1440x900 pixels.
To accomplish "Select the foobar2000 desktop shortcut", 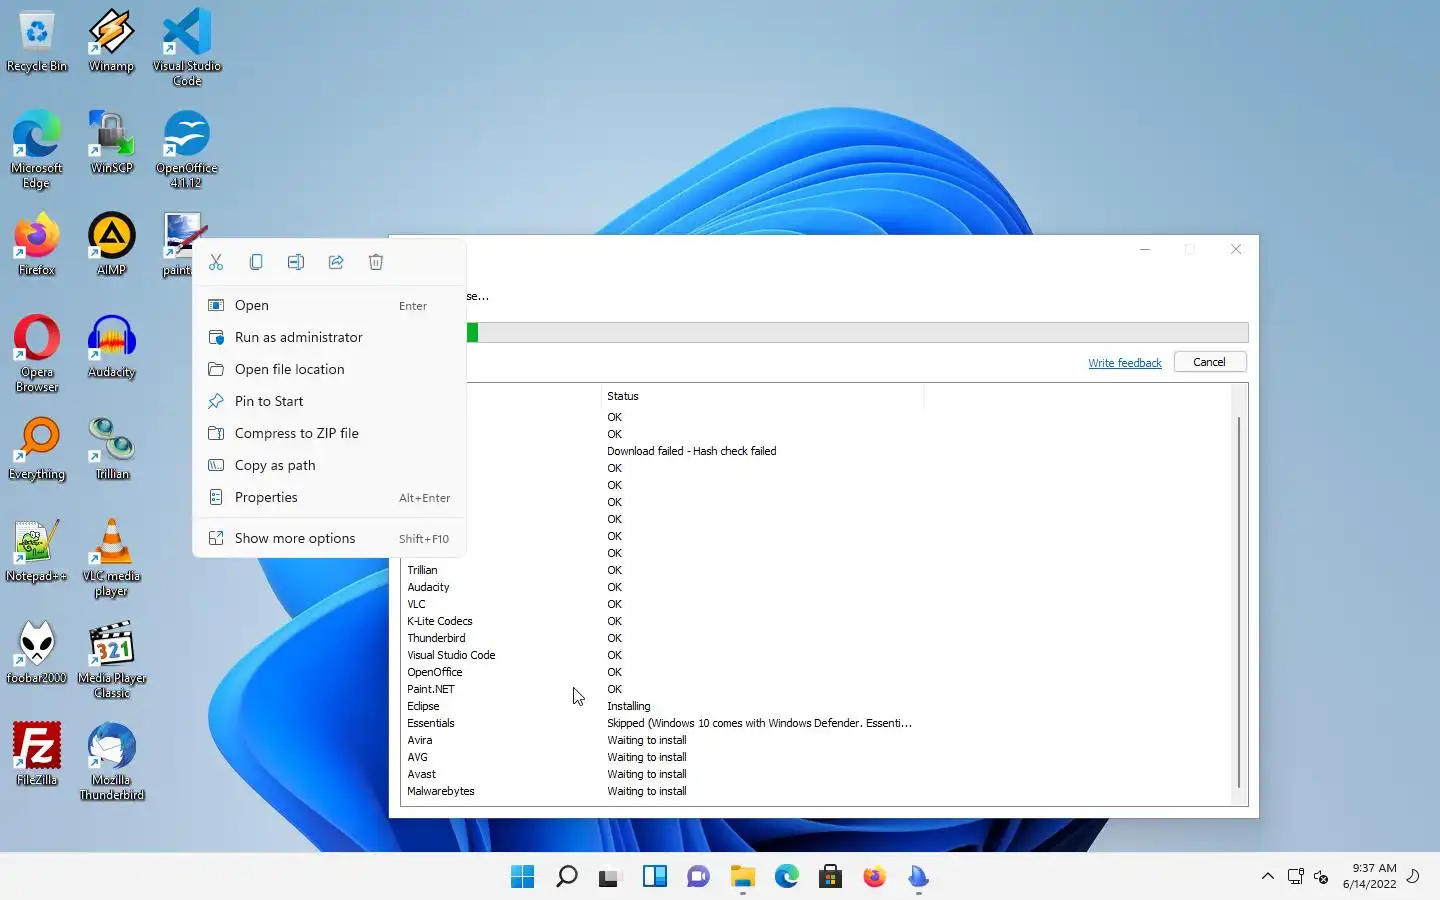I will click(x=37, y=653).
